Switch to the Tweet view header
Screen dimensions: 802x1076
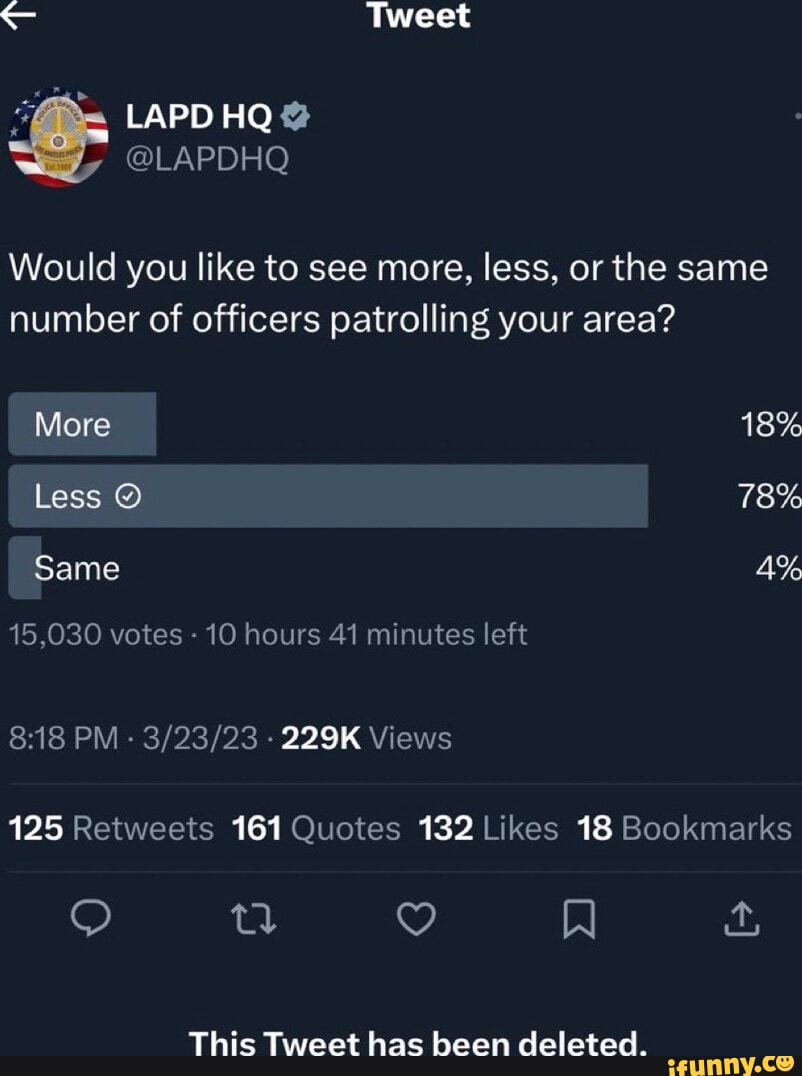point(418,15)
